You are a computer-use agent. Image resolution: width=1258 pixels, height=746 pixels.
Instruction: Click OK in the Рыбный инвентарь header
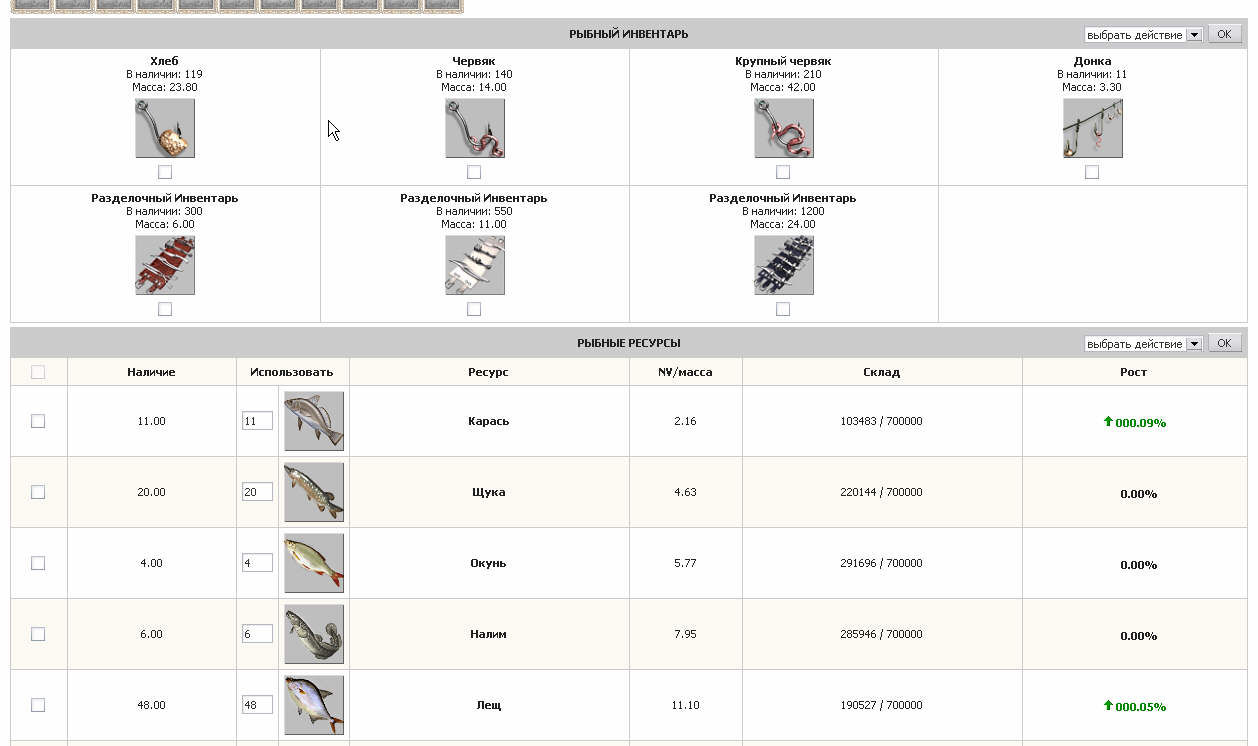(1225, 34)
